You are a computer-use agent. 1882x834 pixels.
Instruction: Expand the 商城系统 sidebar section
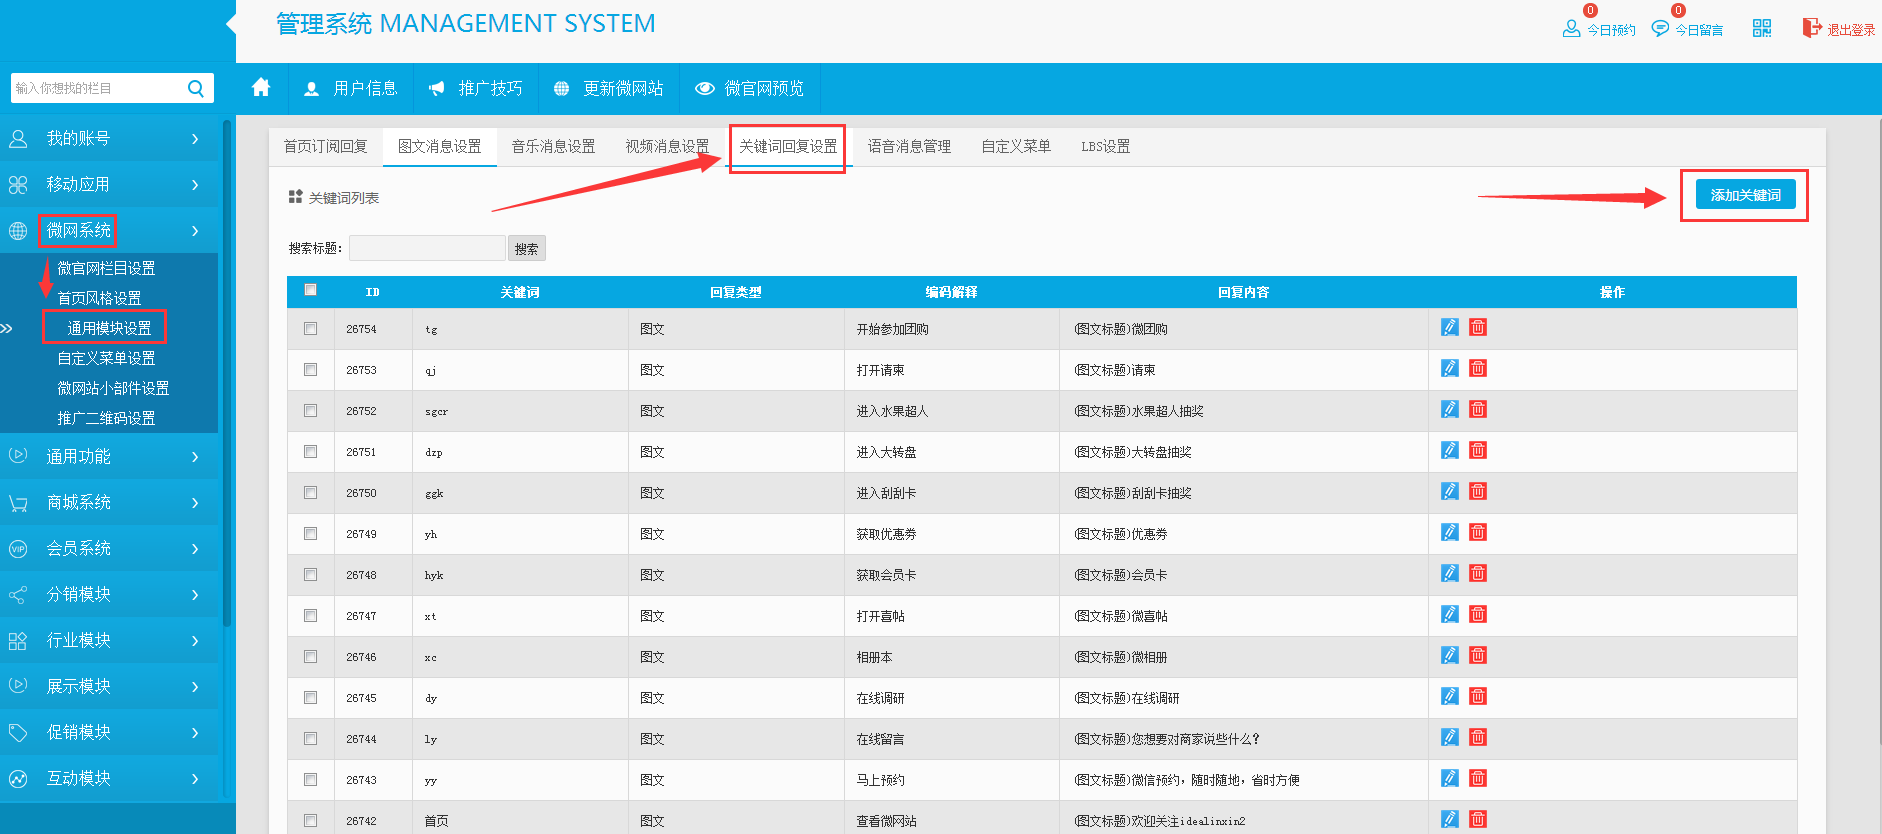tap(109, 503)
